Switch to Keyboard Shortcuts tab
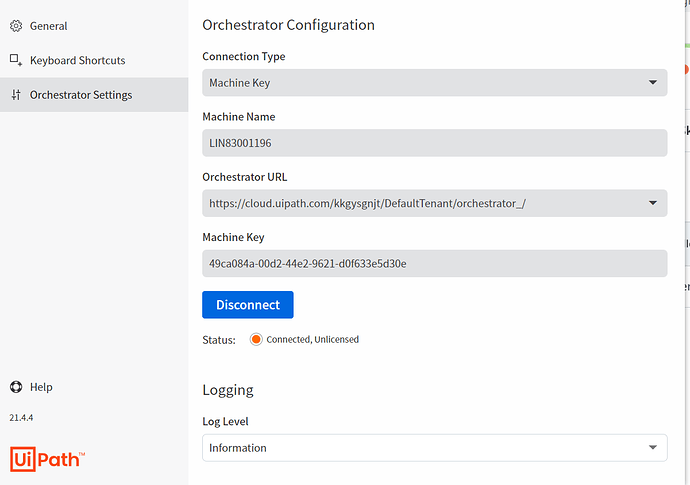The width and height of the screenshot is (690, 485). tap(77, 61)
